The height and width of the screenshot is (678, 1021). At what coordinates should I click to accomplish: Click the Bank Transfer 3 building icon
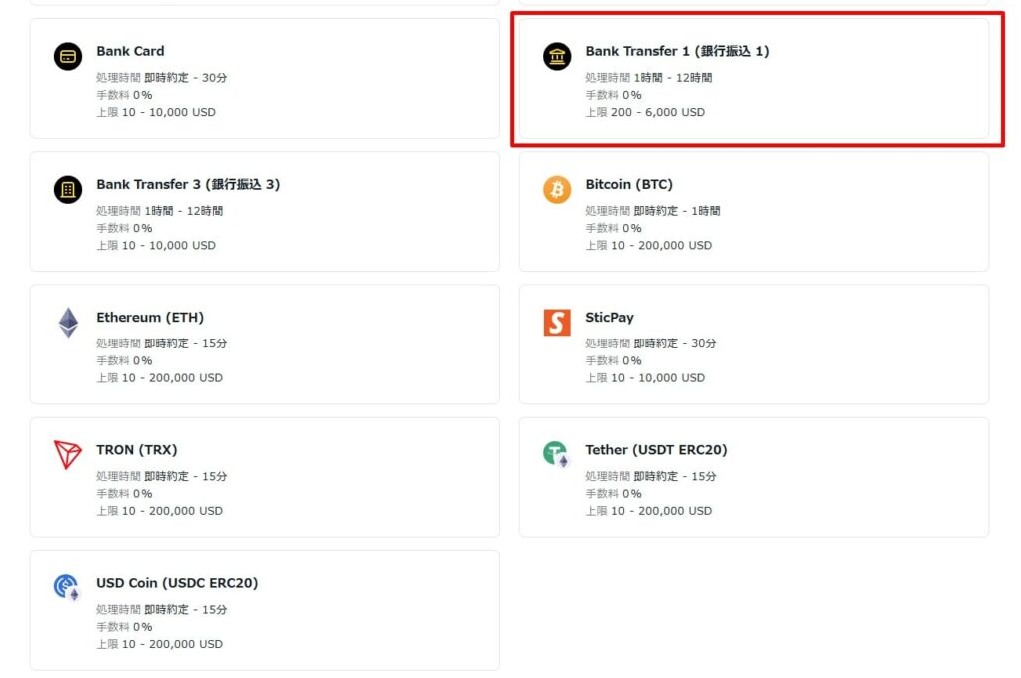pos(68,189)
